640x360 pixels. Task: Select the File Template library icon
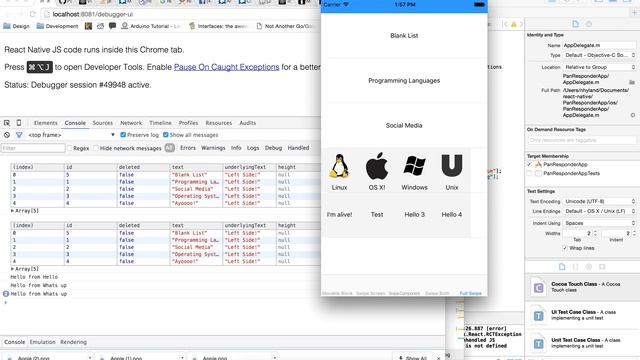click(x=562, y=267)
